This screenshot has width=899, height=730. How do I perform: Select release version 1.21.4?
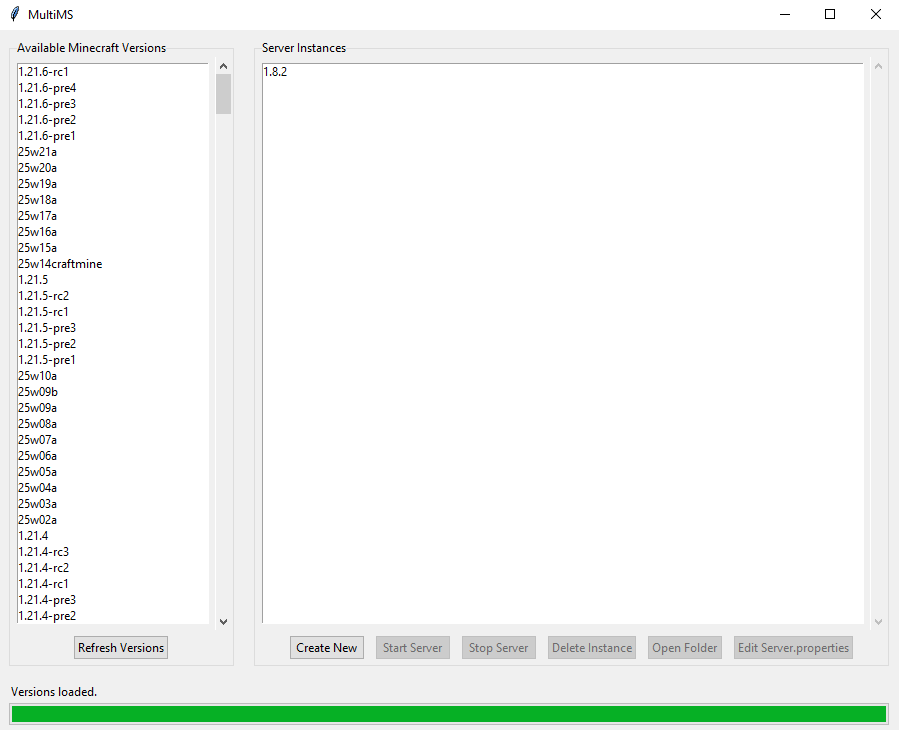tap(112, 537)
